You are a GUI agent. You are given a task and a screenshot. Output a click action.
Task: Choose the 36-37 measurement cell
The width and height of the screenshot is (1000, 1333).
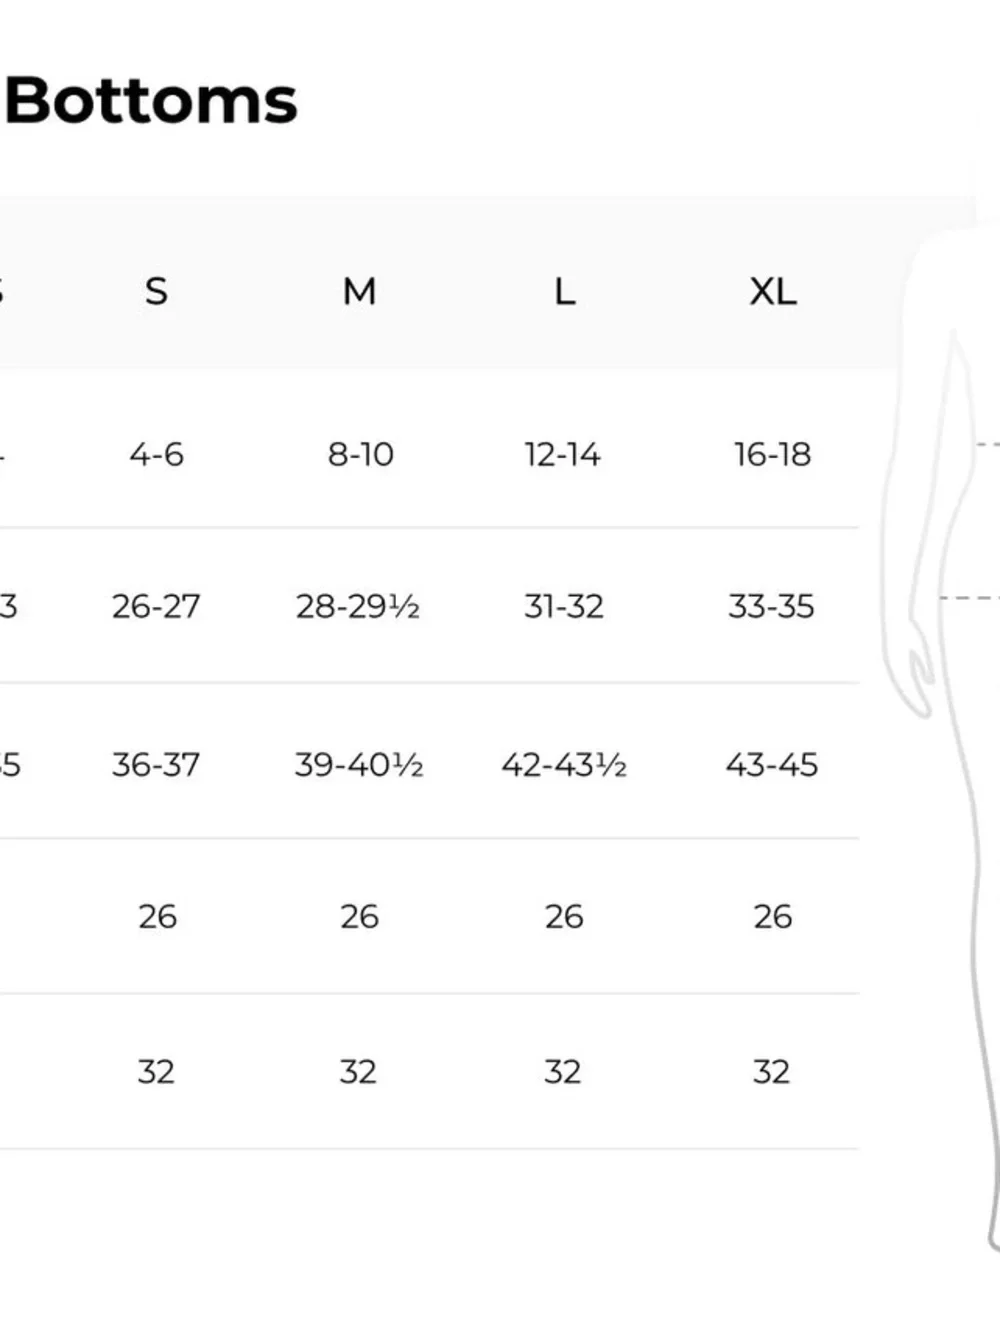tap(156, 765)
